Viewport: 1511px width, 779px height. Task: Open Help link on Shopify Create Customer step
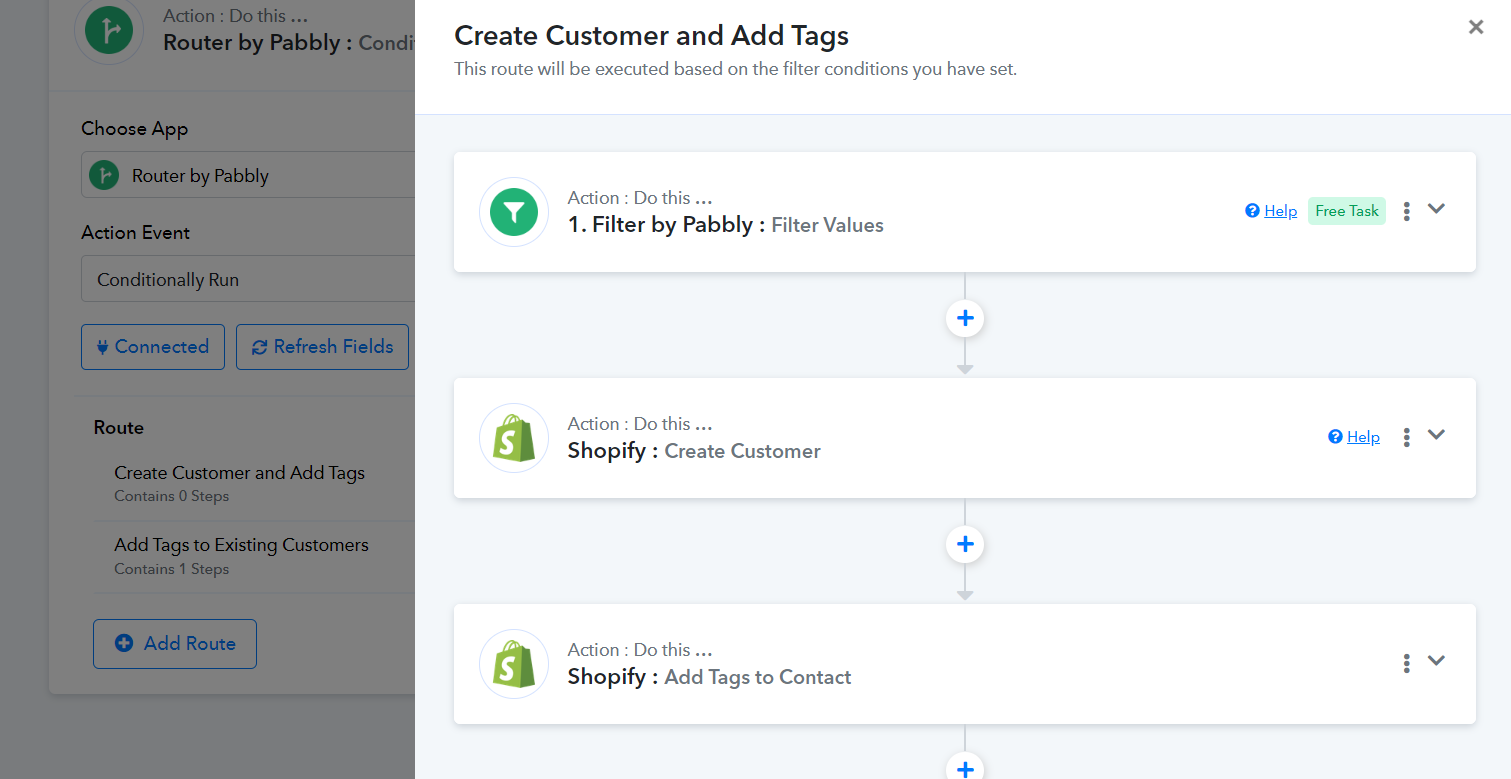(x=1354, y=437)
